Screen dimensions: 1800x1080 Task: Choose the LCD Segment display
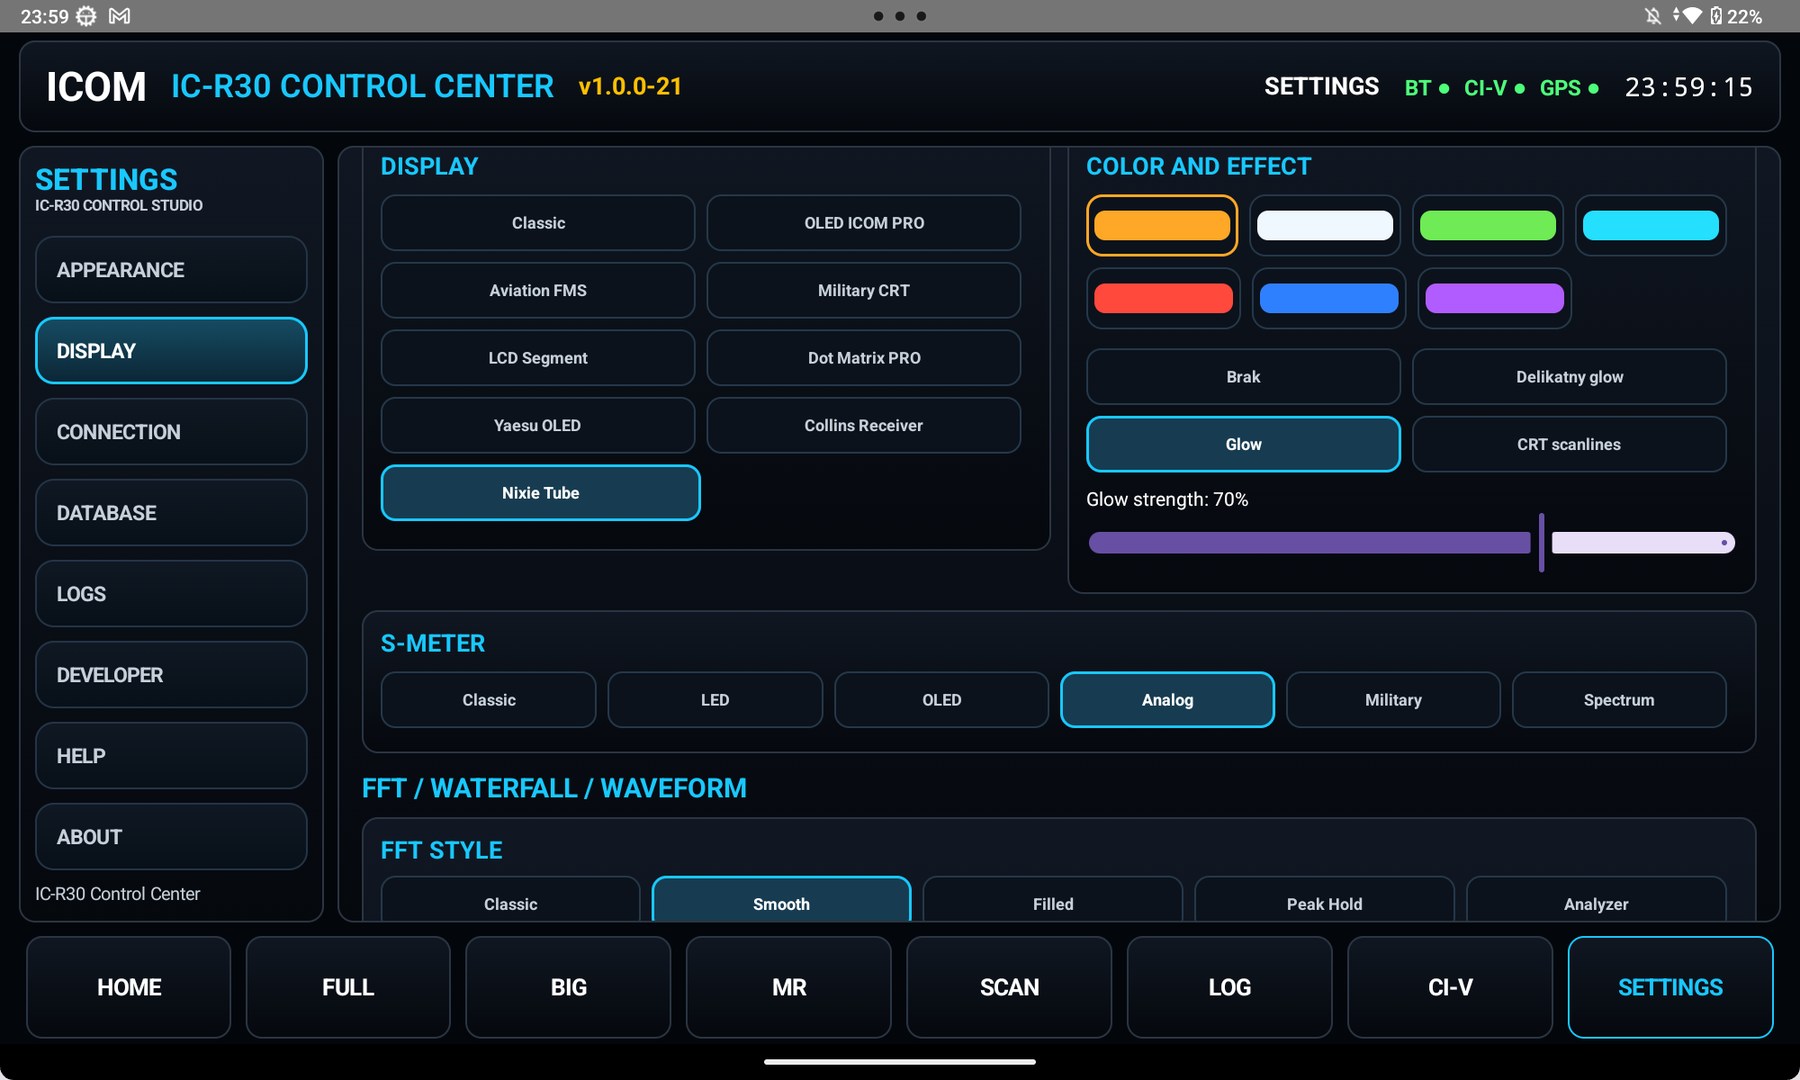pyautogui.click(x=538, y=358)
